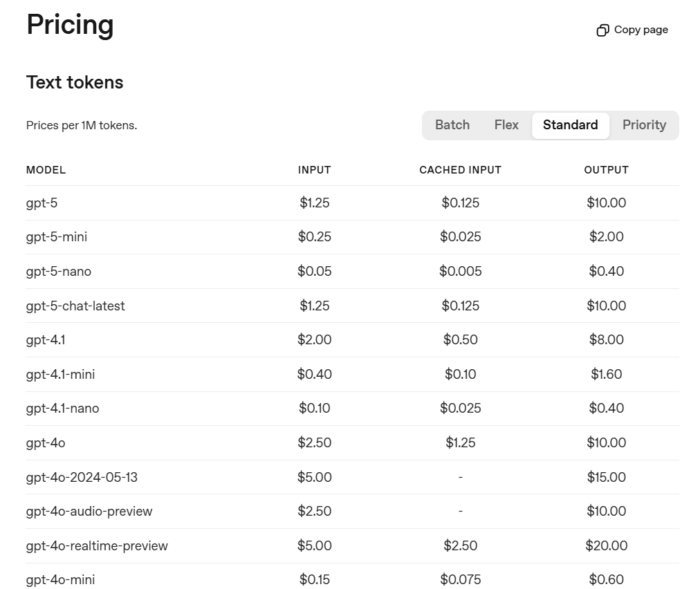The image size is (700, 589).
Task: Select the gpt-5 model name
Action: 42,203
